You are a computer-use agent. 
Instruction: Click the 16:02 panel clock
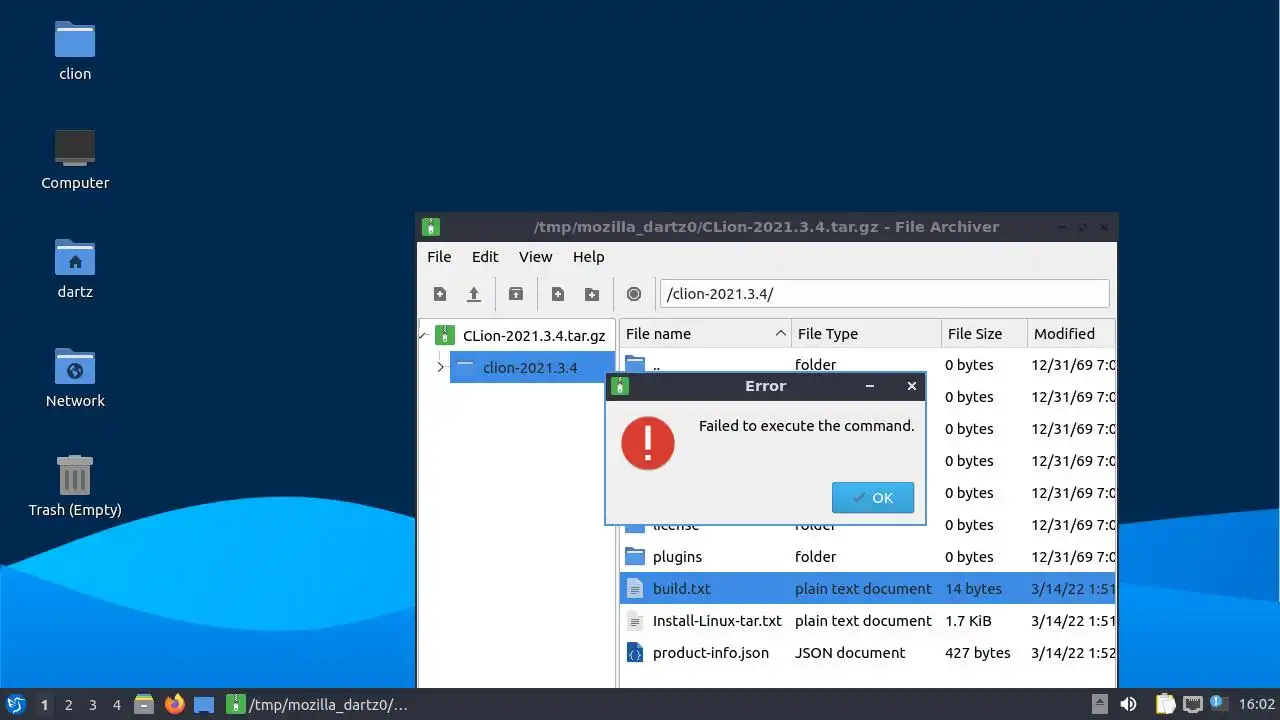[1256, 705]
